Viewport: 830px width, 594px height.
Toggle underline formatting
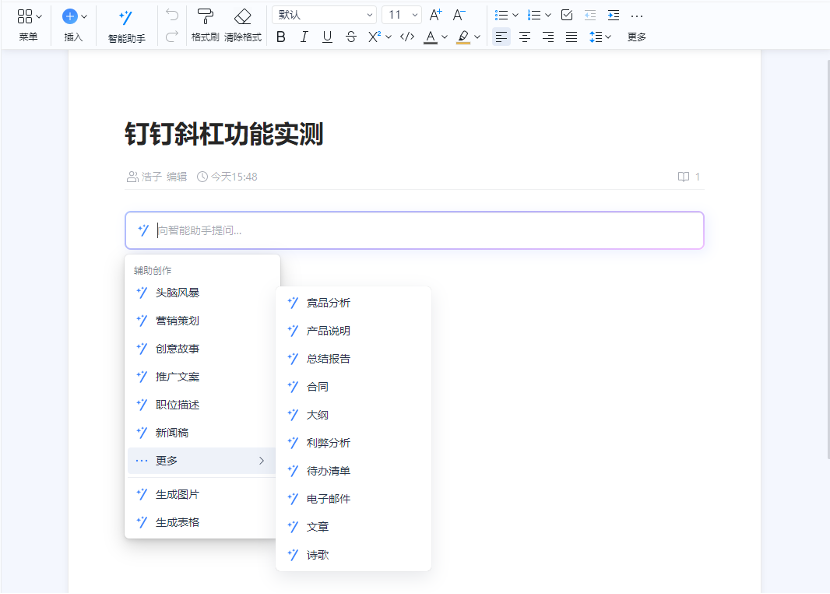[x=326, y=36]
